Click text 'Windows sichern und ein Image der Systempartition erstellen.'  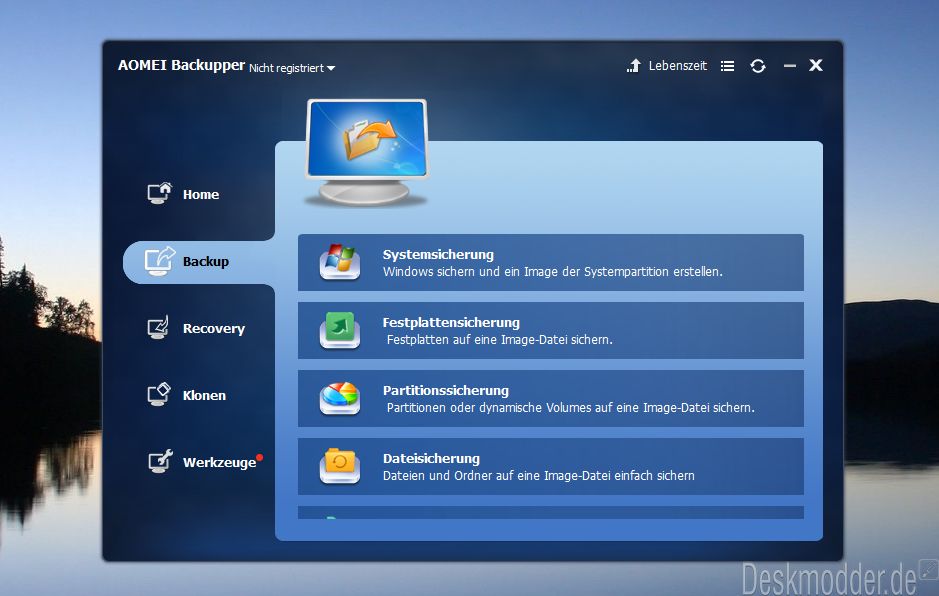553,272
